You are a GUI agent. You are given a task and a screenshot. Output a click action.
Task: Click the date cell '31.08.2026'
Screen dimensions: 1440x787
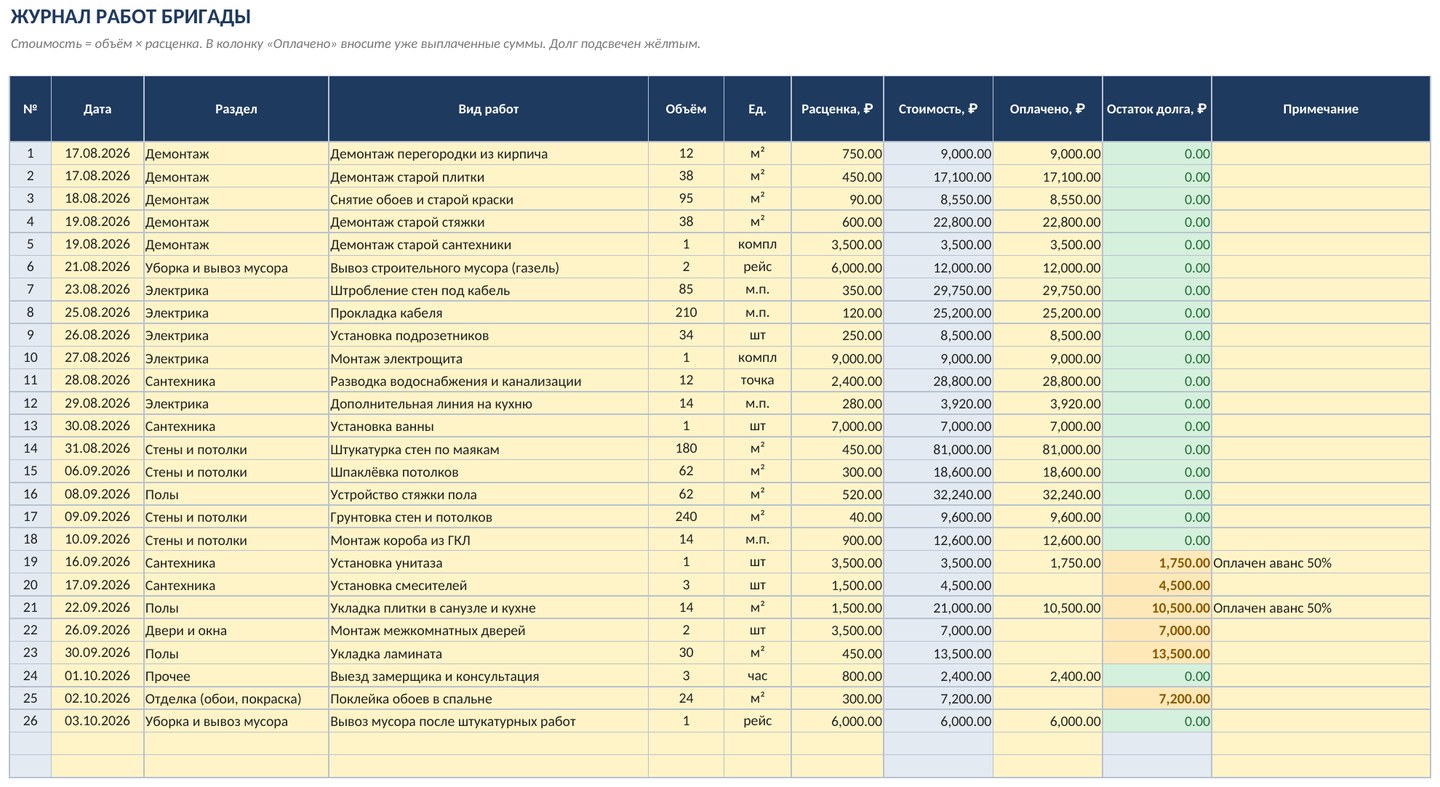click(97, 449)
